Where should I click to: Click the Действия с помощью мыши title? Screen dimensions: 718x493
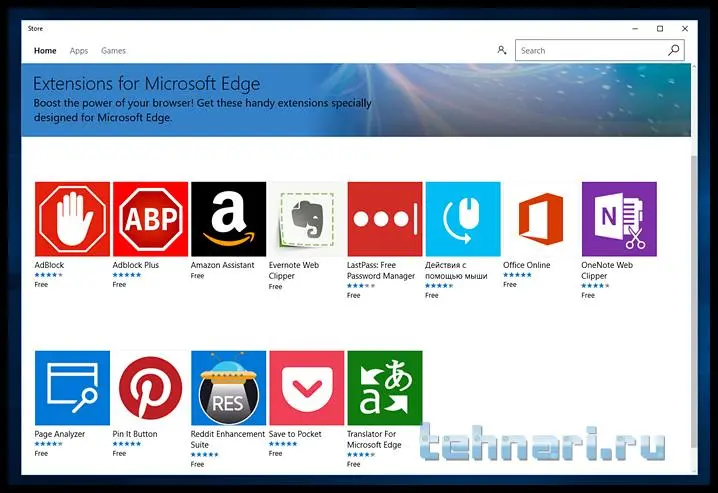[x=456, y=271]
